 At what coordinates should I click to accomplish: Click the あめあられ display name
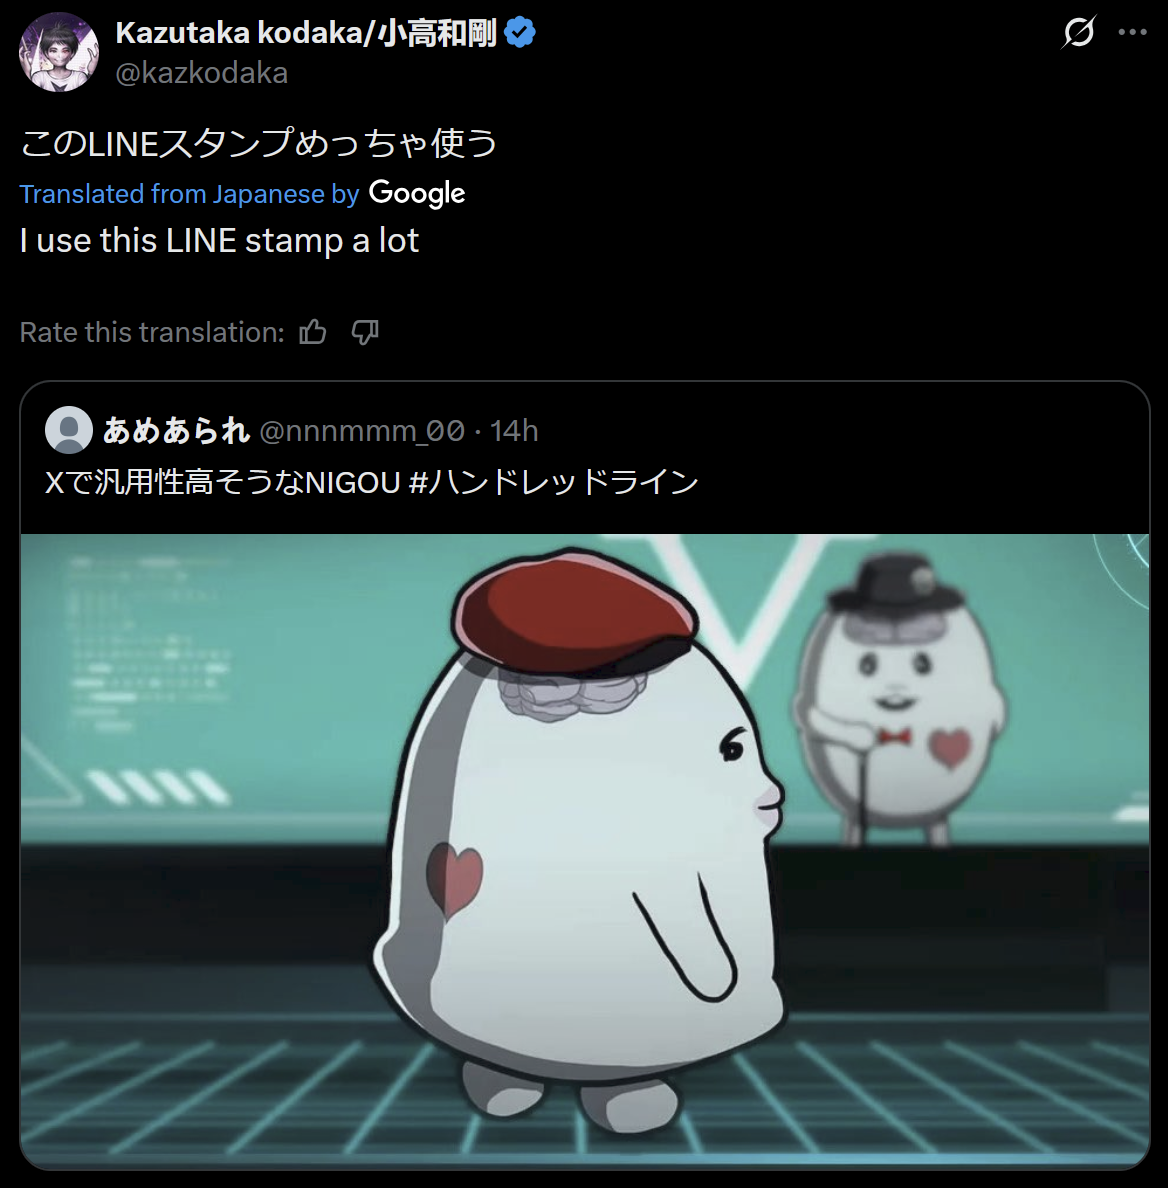click(176, 430)
